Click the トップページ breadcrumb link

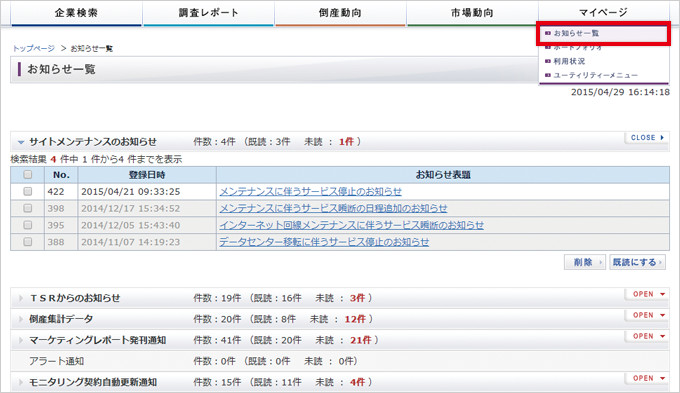click(34, 48)
